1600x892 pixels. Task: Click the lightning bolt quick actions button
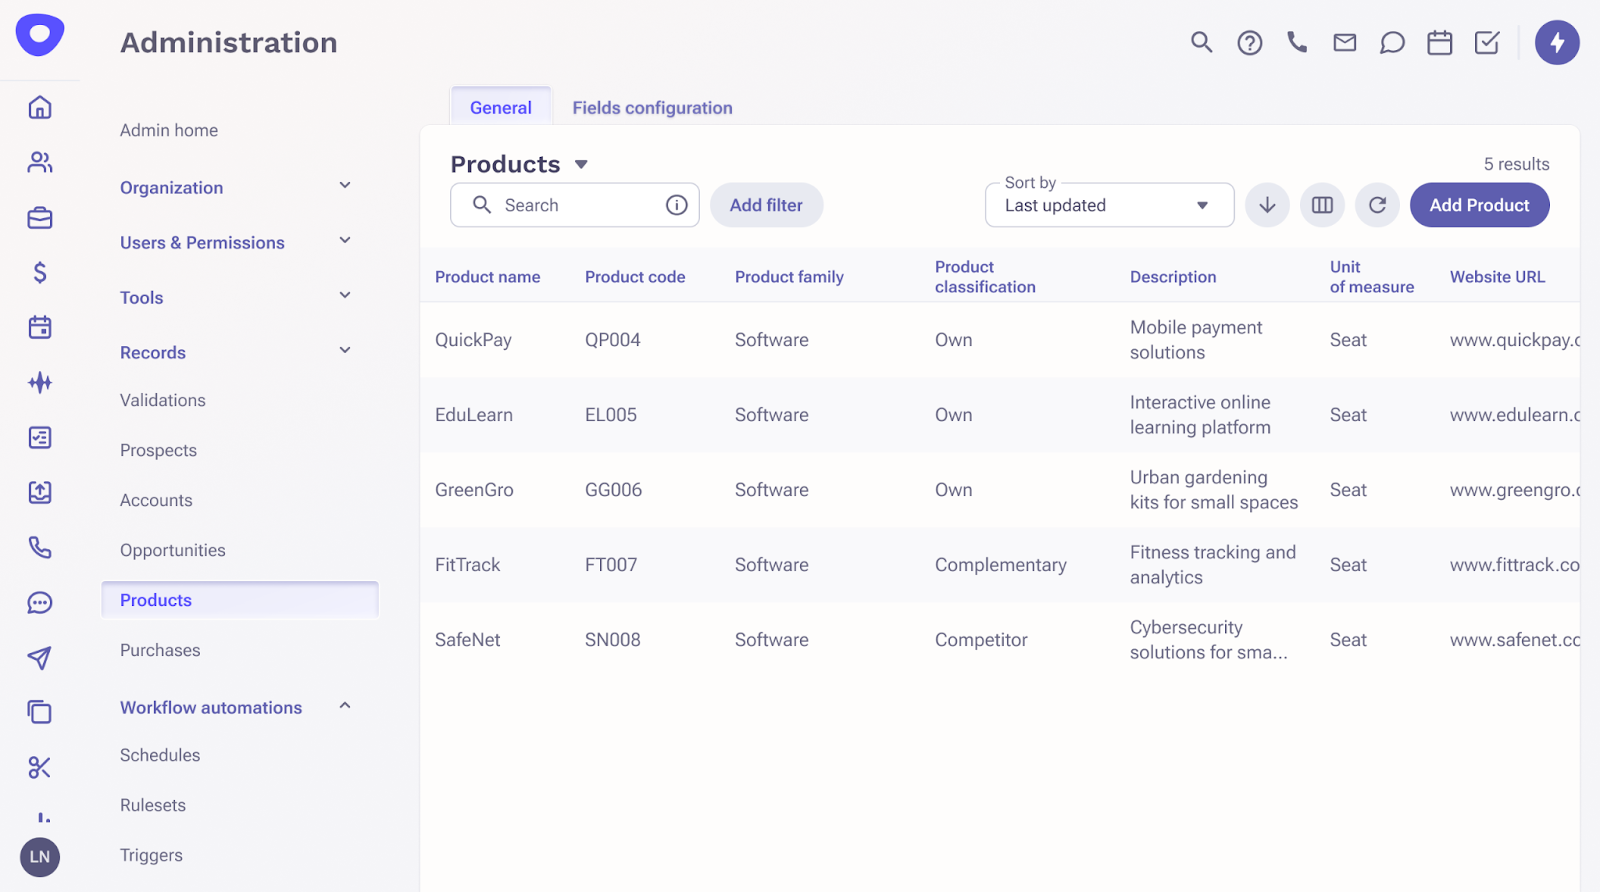point(1557,43)
